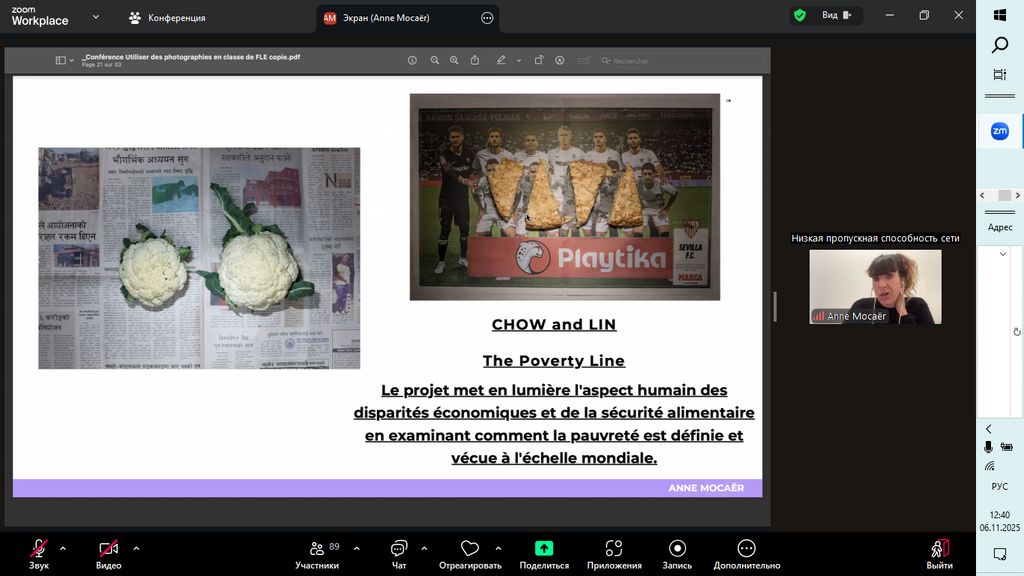1024x576 pixels.
Task: Expand video options arrow next to Видео
Action: click(136, 548)
